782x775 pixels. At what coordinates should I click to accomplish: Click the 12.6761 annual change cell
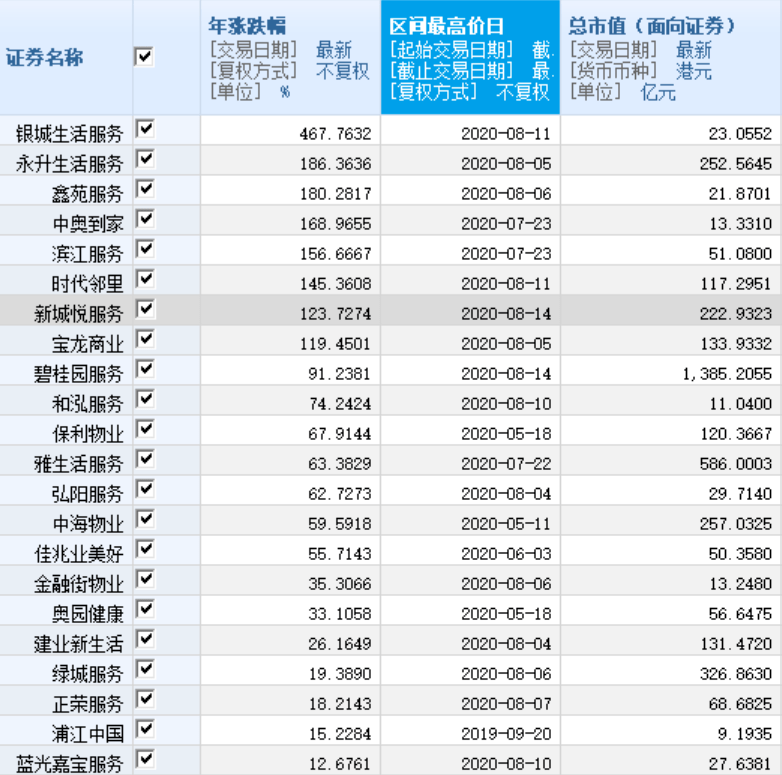[x=291, y=761]
